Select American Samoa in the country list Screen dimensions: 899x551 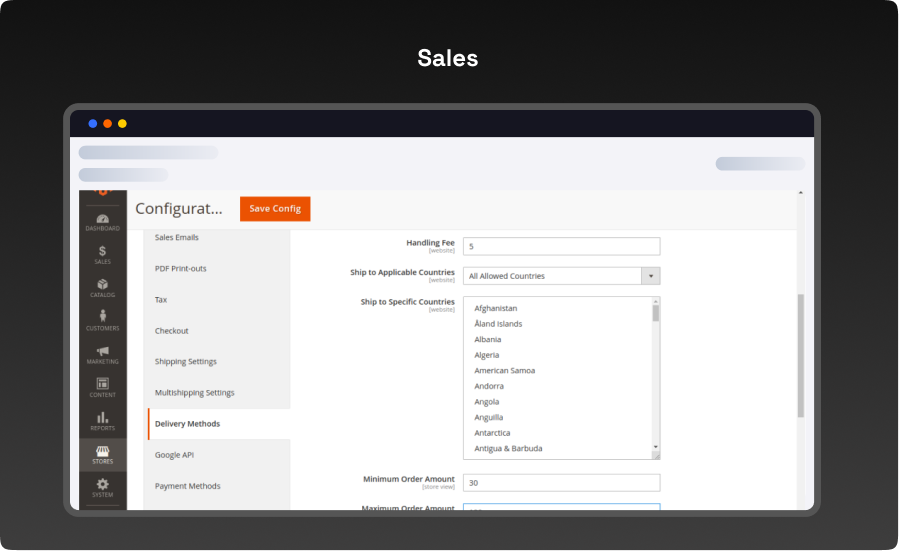(504, 370)
